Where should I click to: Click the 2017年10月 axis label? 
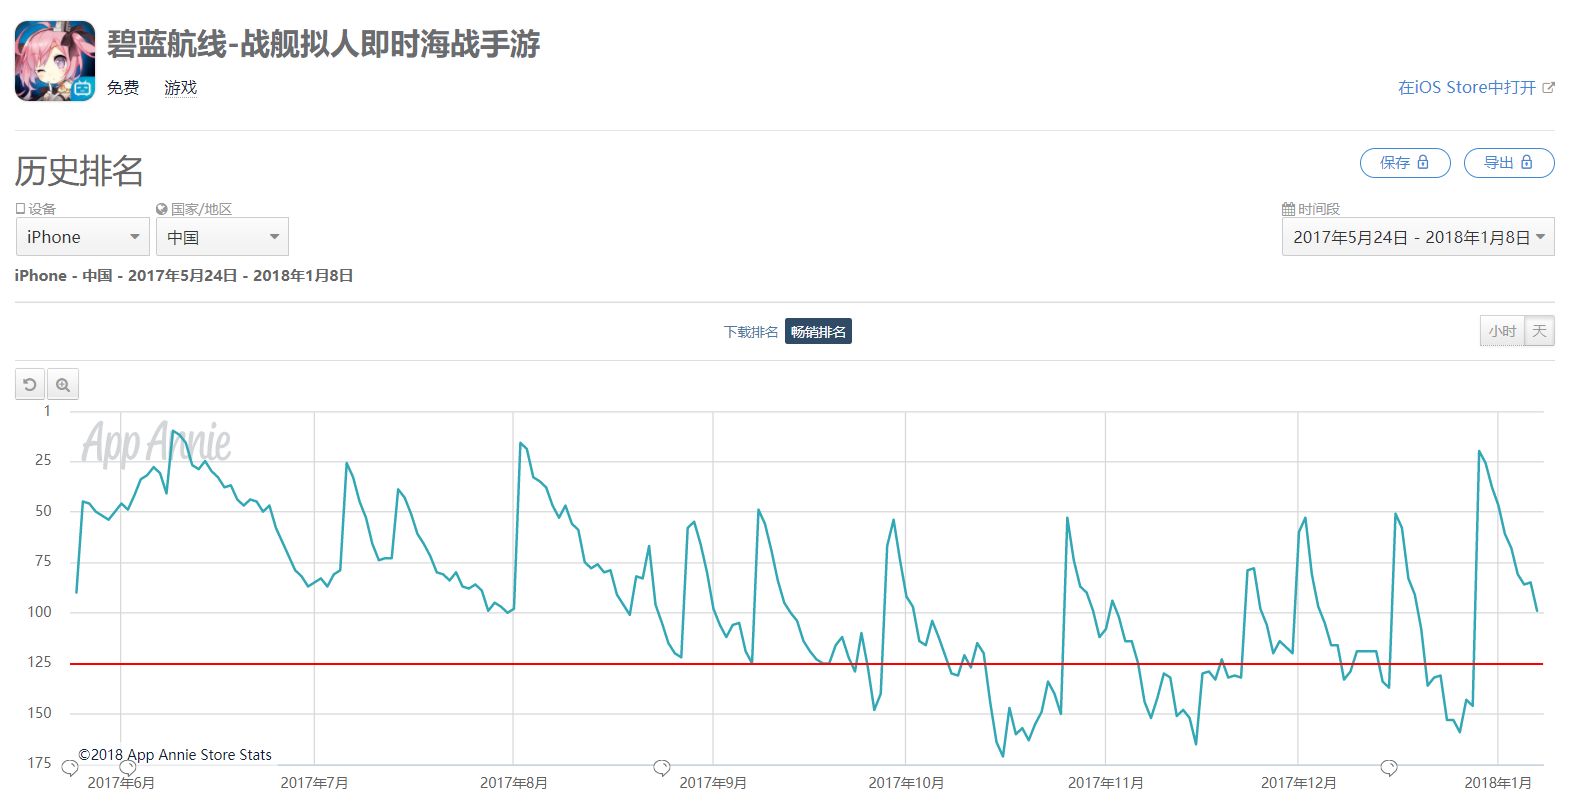pos(906,783)
